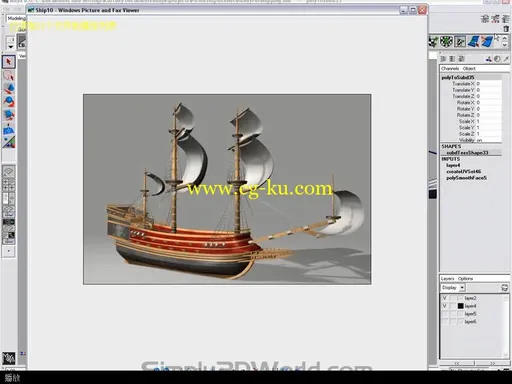
Task: Toggle visibility box of layer6
Action: point(445,322)
